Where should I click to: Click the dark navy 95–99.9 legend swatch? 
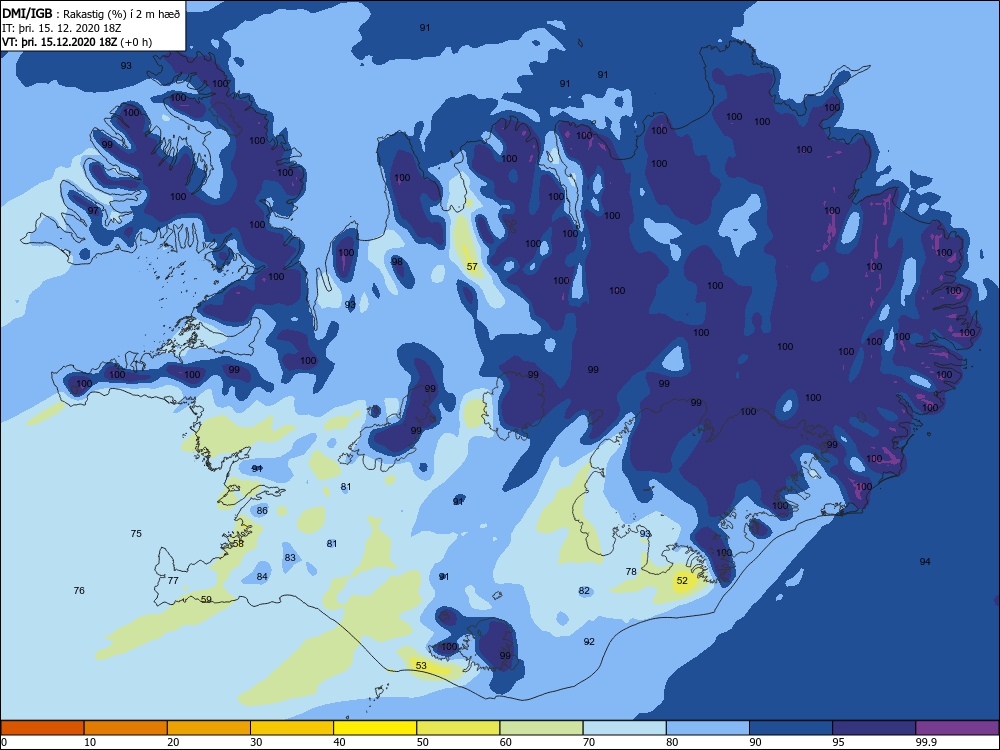click(874, 728)
